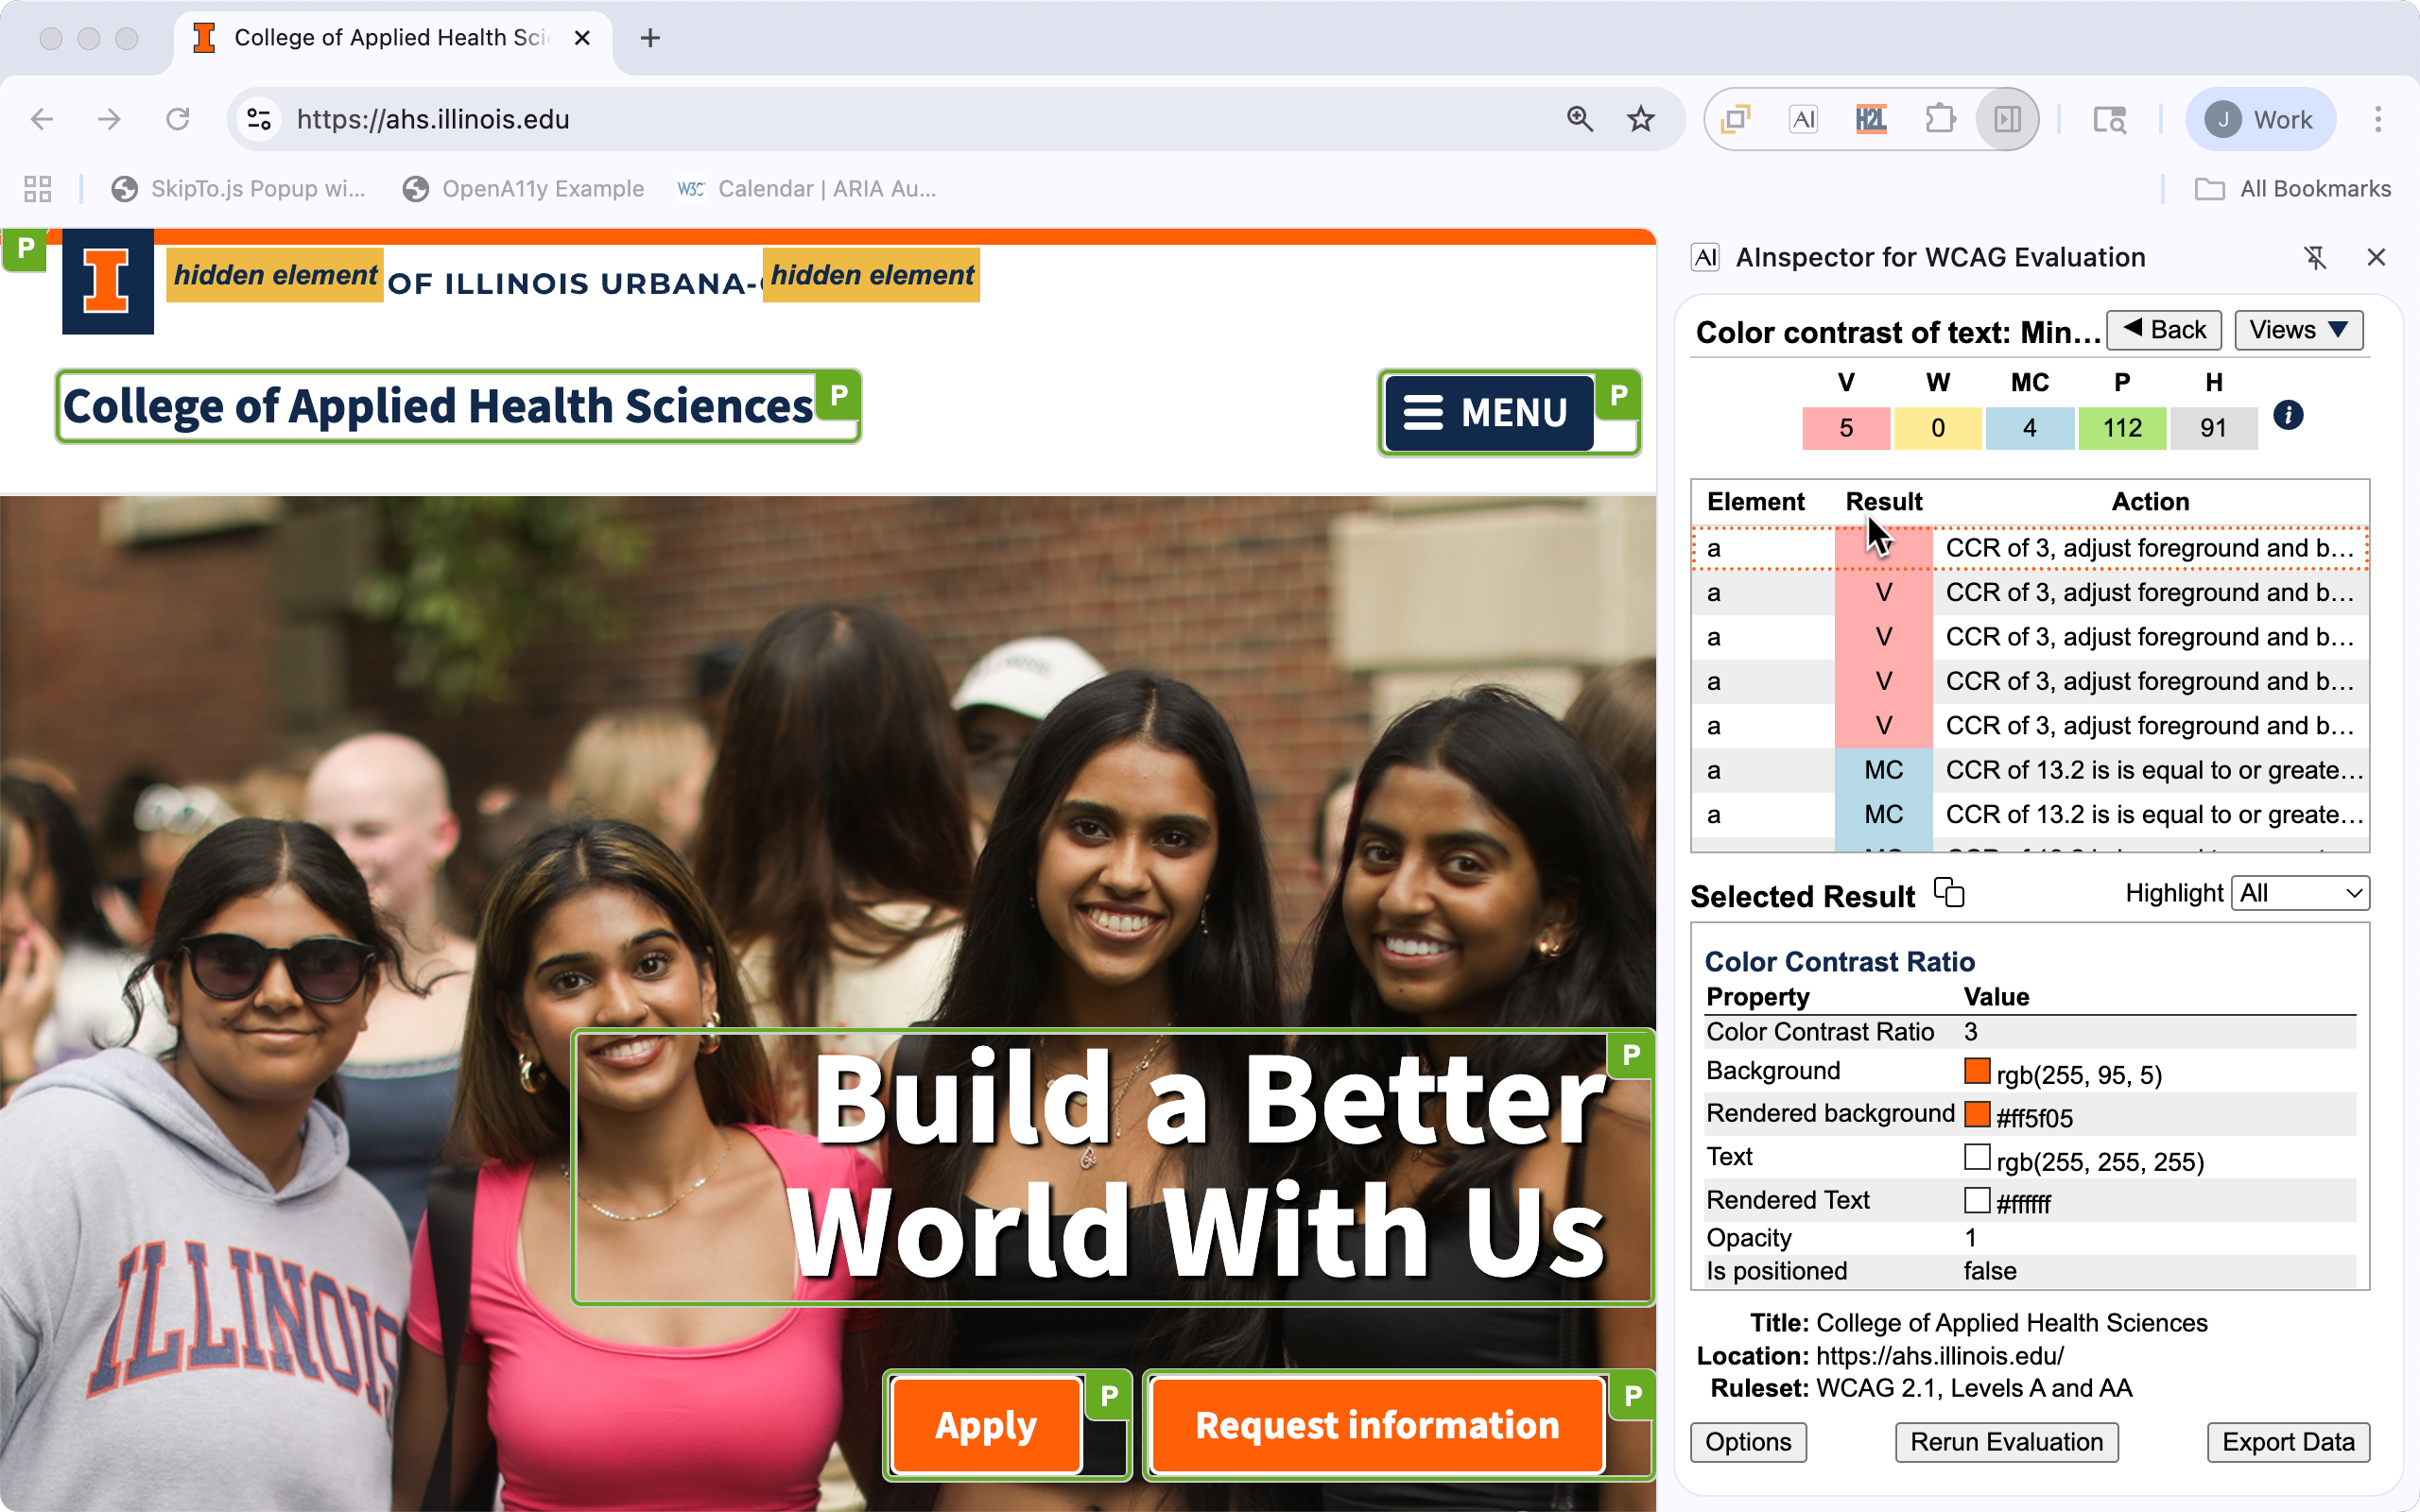Click the orange Apply link

985,1425
